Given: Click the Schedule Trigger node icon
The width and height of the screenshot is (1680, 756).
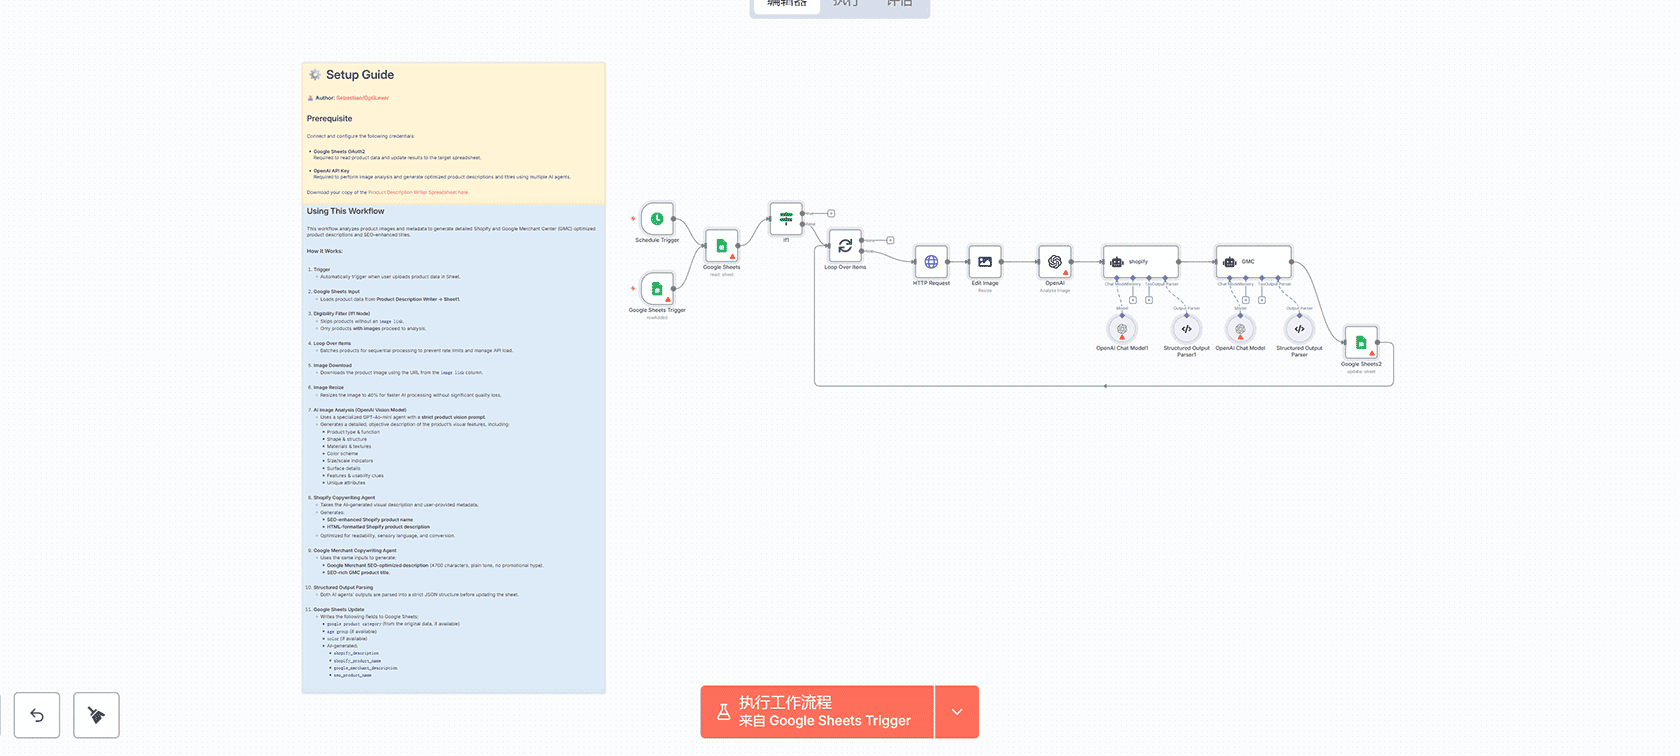Looking at the screenshot, I should [x=657, y=219].
